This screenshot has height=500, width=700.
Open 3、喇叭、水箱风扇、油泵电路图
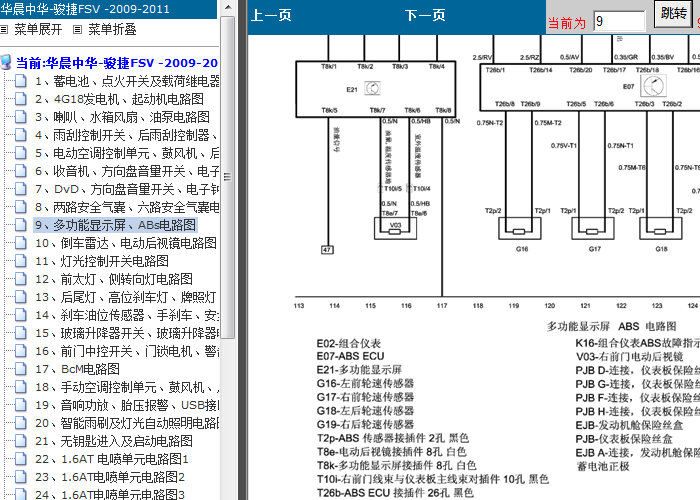click(x=122, y=117)
